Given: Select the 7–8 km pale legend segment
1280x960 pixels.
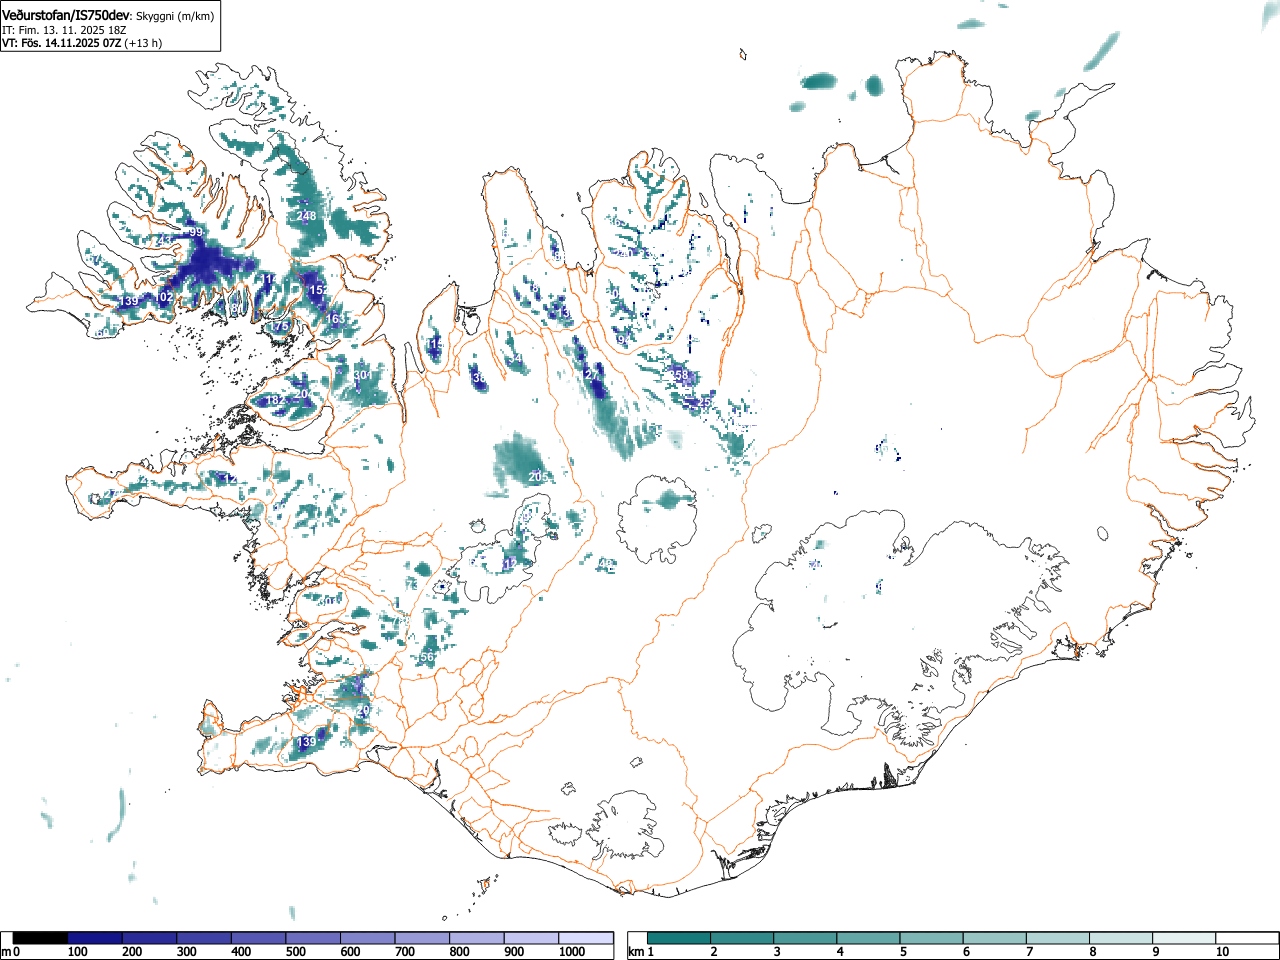Looking at the screenshot, I should coord(1058,938).
